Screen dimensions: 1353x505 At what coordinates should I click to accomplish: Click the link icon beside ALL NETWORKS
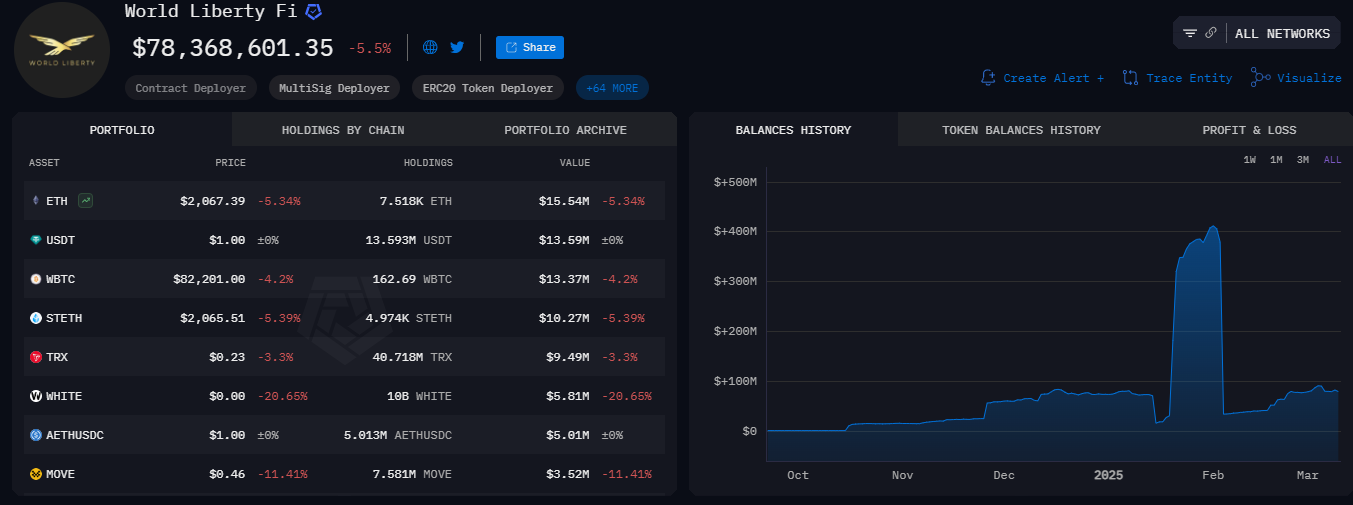click(x=1211, y=33)
